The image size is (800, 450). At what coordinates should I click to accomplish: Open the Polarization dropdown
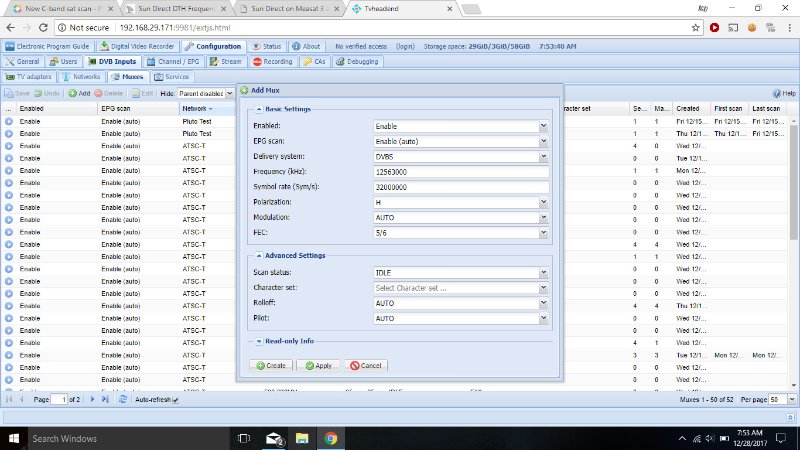point(543,203)
